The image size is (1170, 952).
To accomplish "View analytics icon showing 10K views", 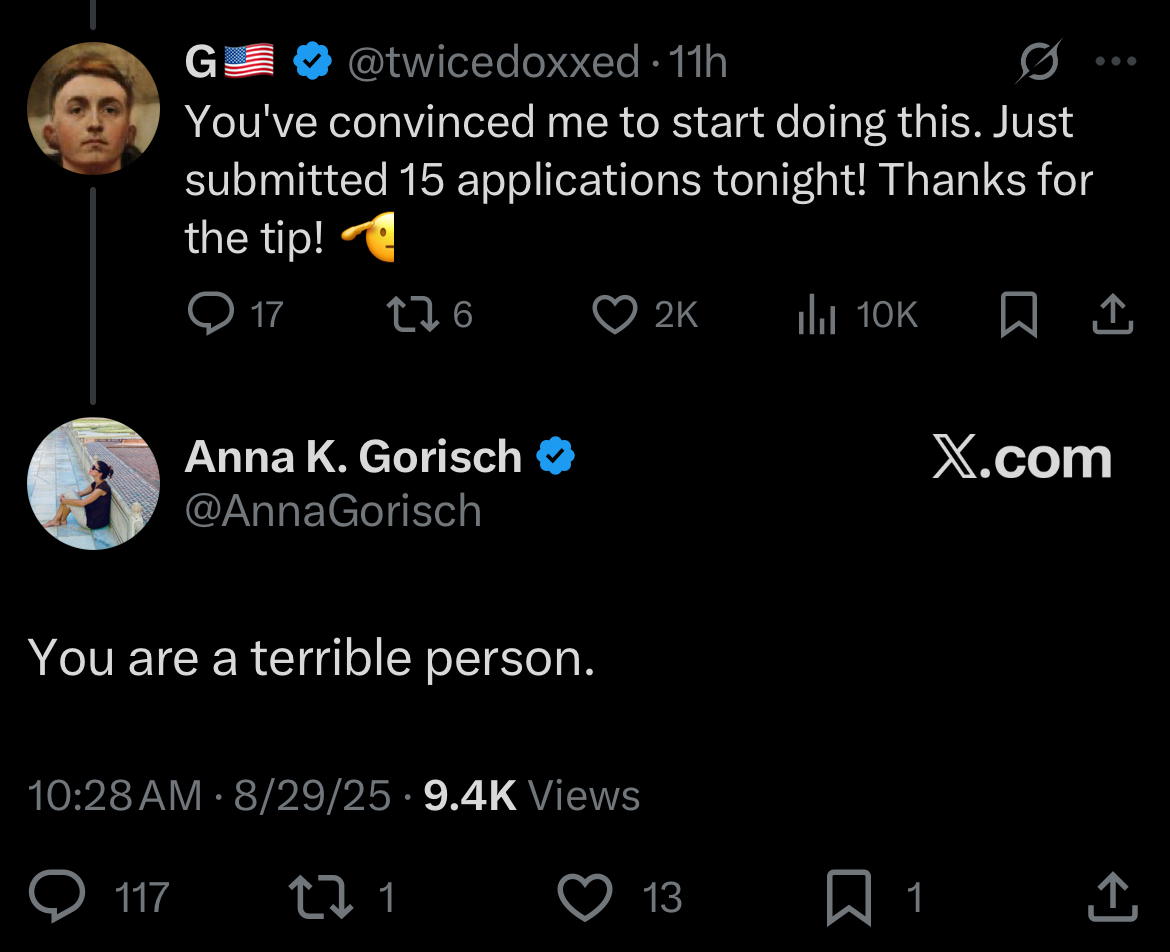I will coord(815,316).
